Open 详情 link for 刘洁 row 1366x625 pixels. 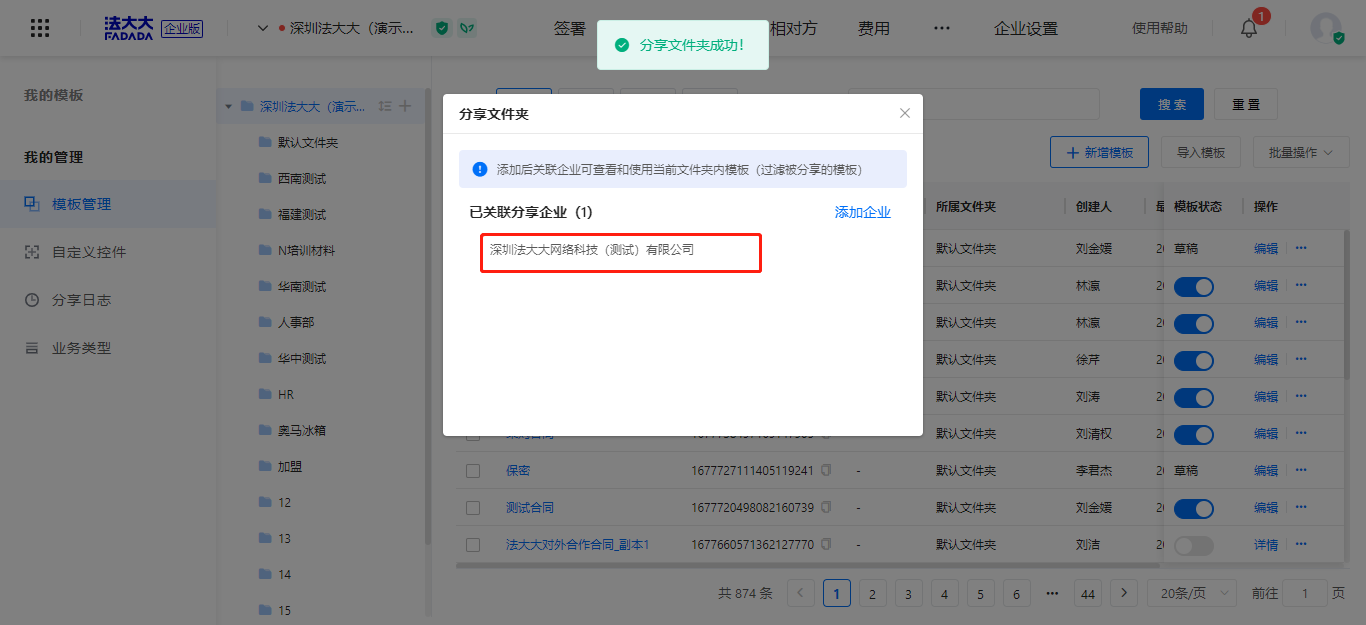(x=1266, y=545)
